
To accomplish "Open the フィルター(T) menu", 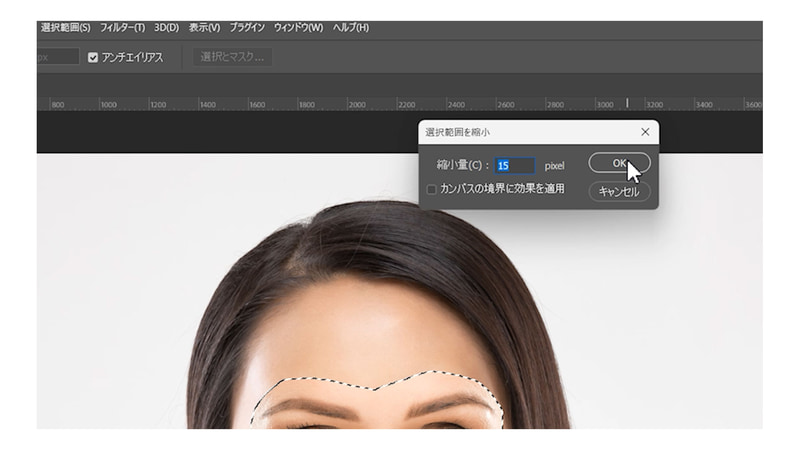I will [x=122, y=28].
